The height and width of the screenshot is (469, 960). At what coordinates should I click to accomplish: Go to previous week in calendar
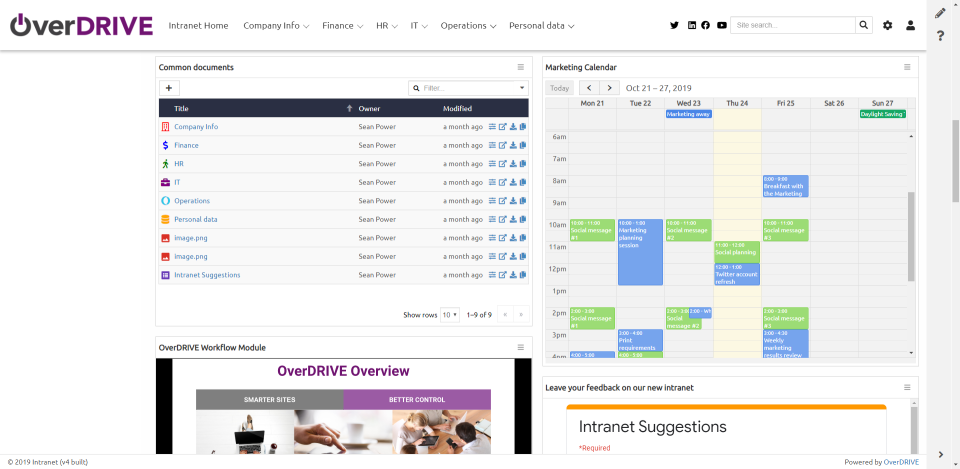click(589, 88)
